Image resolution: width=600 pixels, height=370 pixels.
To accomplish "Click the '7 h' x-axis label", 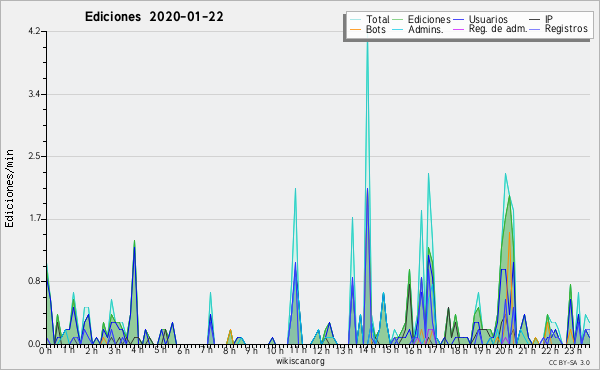I will click(207, 350).
